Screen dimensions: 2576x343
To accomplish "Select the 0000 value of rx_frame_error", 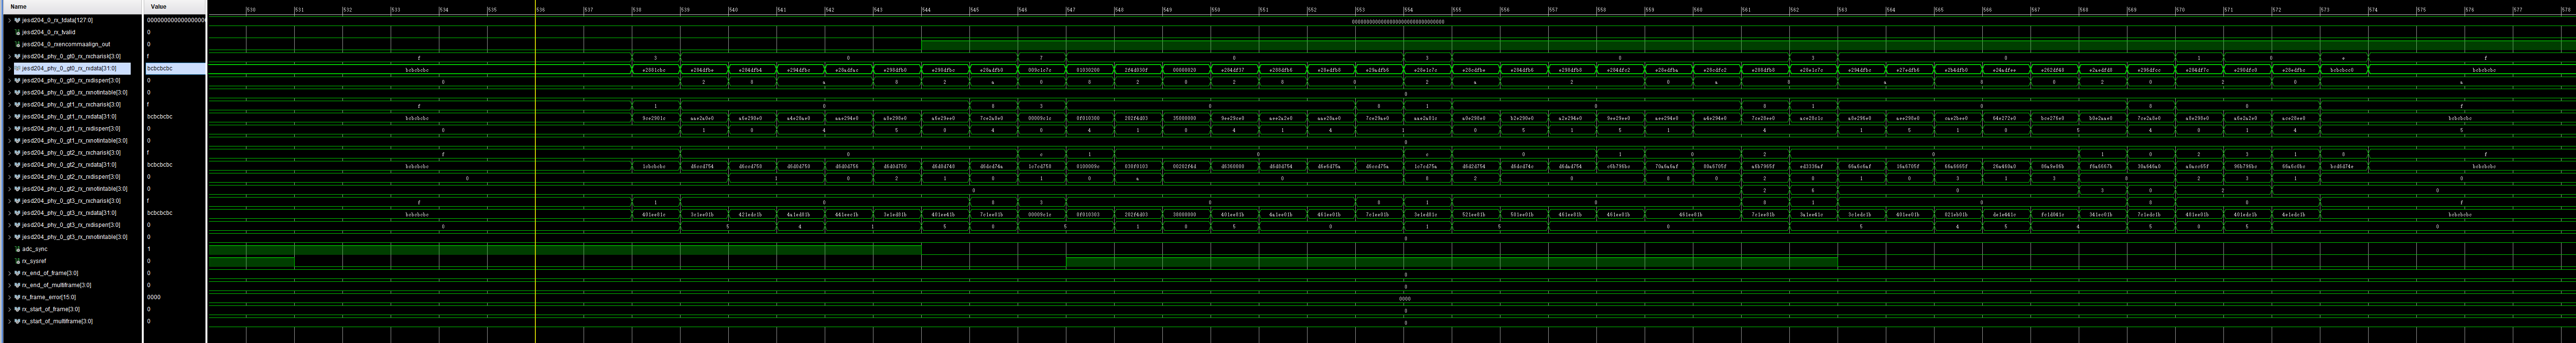I will tap(154, 297).
